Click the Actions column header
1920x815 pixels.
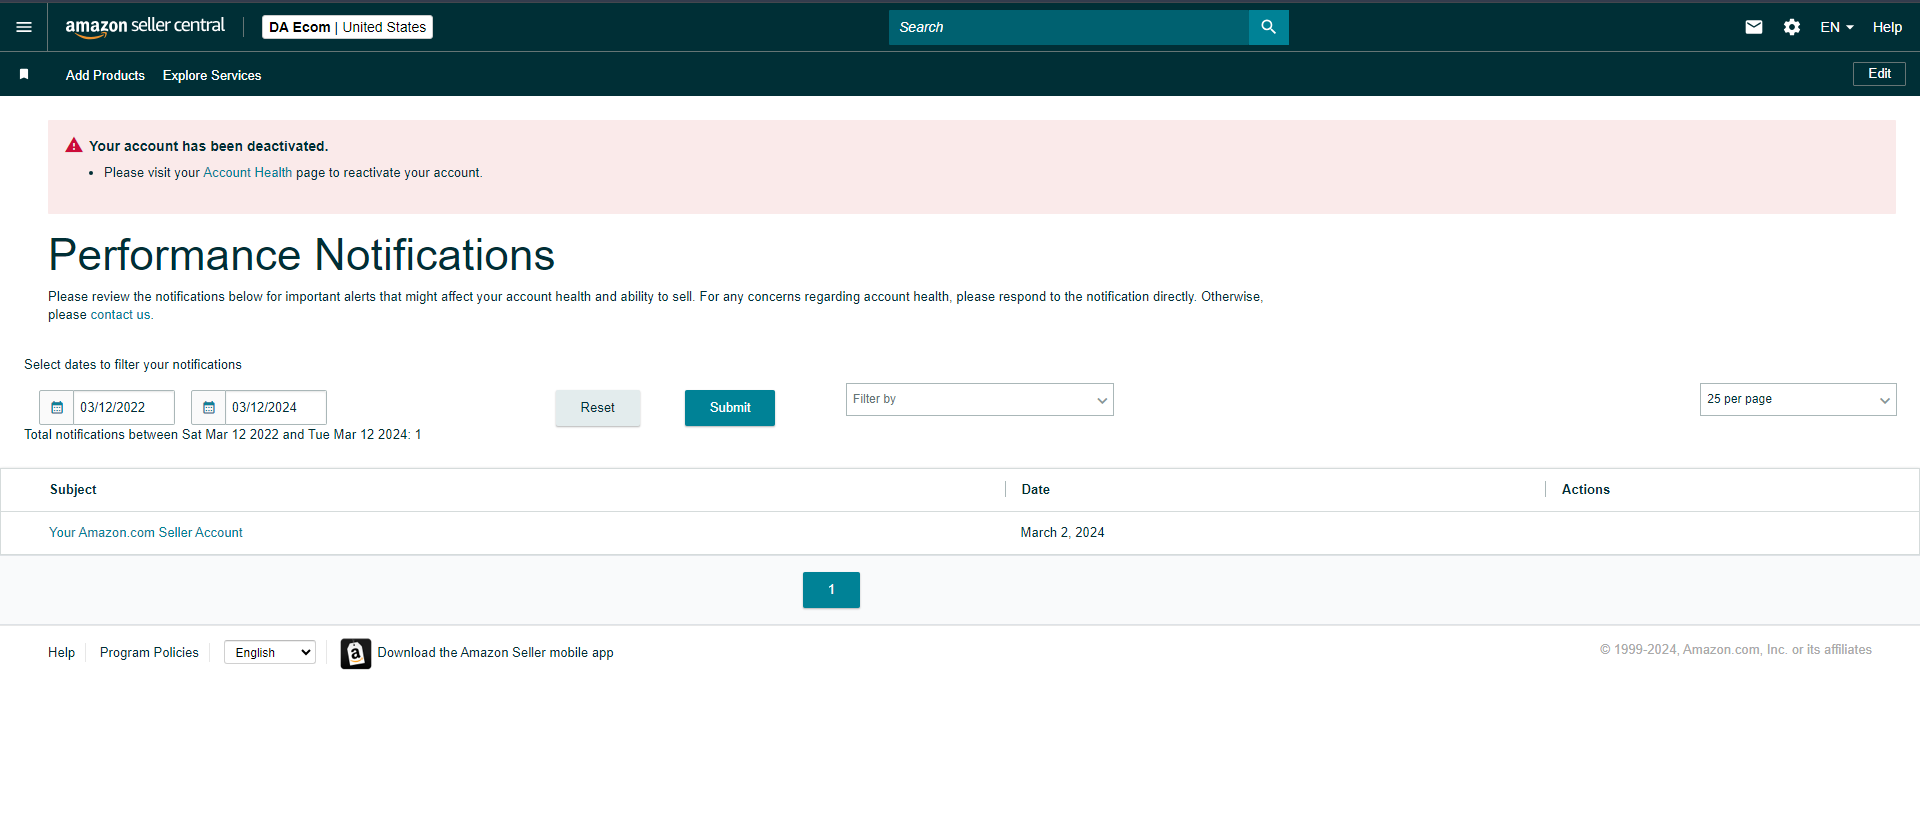pyautogui.click(x=1585, y=490)
